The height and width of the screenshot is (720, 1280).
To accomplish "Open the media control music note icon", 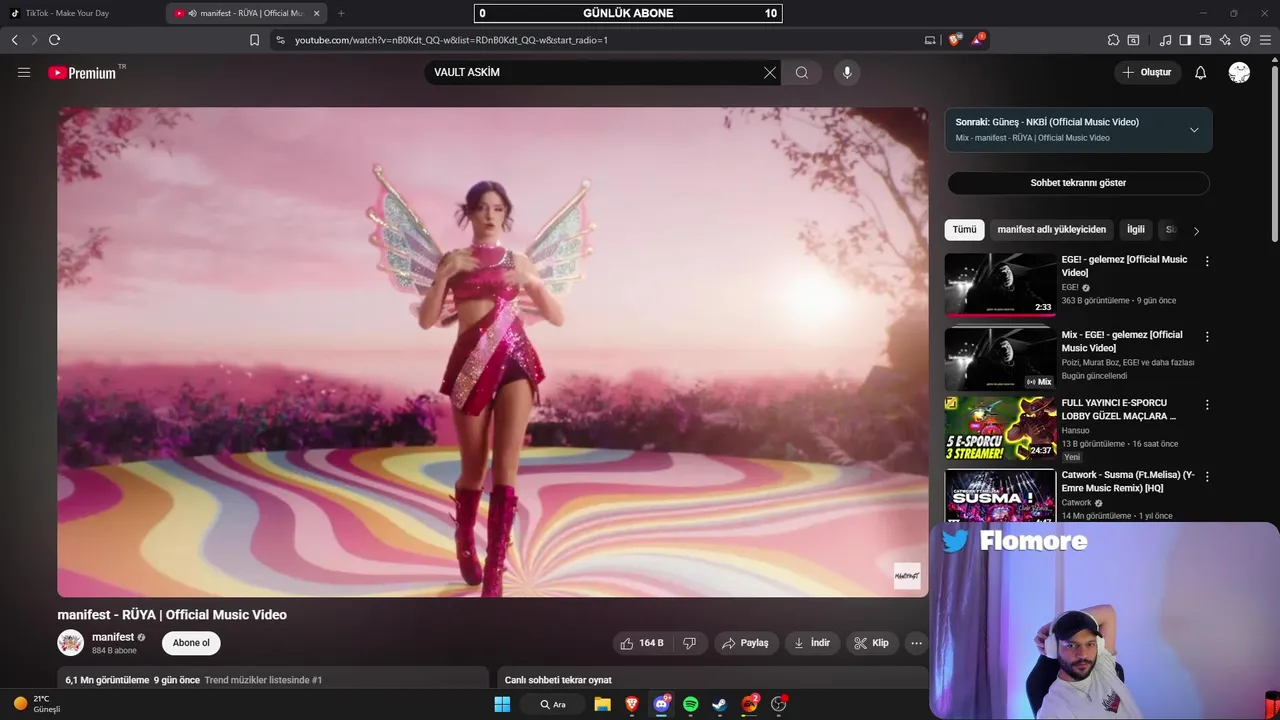I will [1165, 40].
